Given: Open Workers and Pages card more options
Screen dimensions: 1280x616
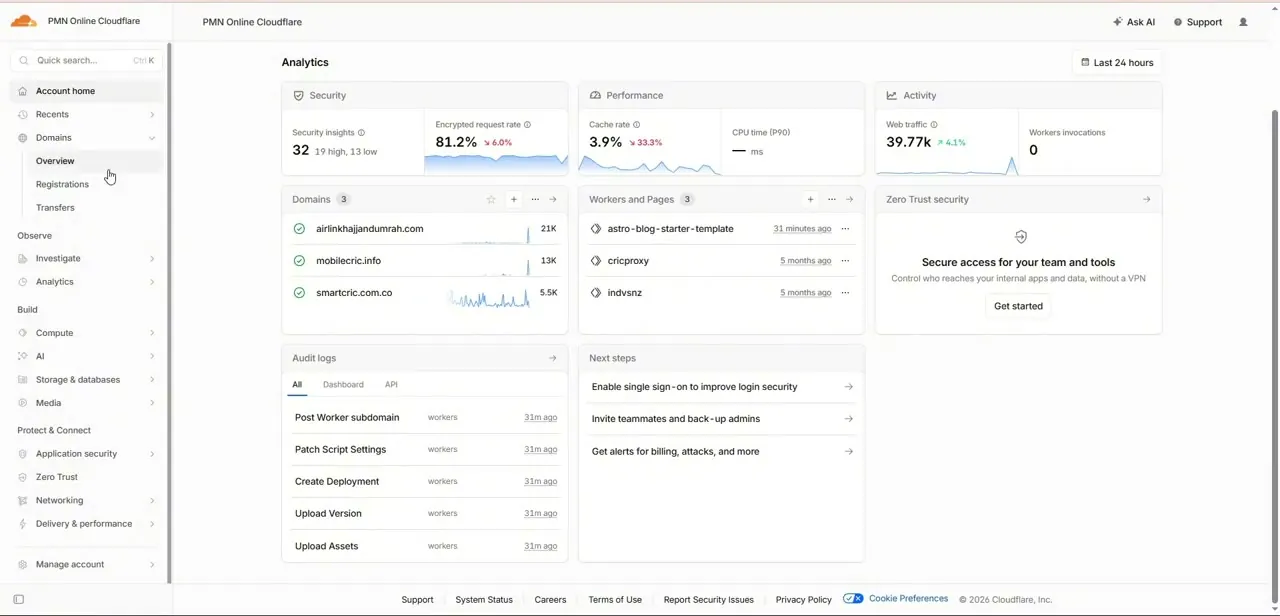Looking at the screenshot, I should (x=832, y=199).
